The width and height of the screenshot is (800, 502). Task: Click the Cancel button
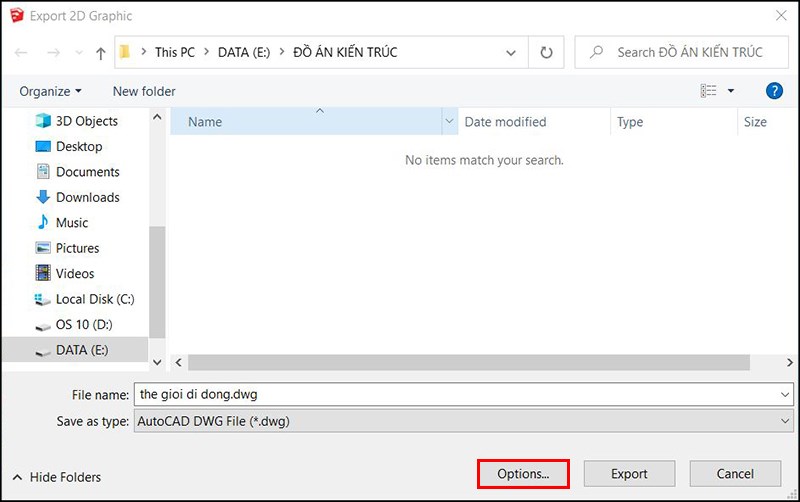735,474
